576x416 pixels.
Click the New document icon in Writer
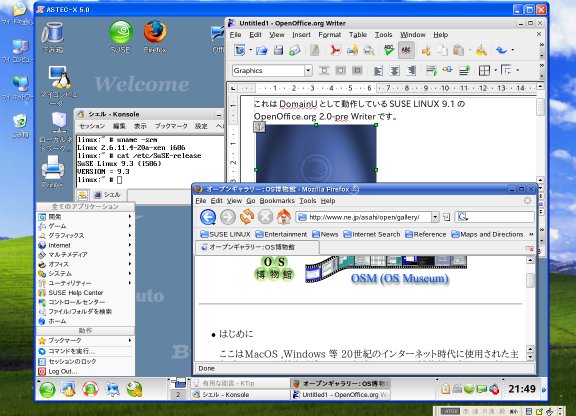tap(240, 50)
